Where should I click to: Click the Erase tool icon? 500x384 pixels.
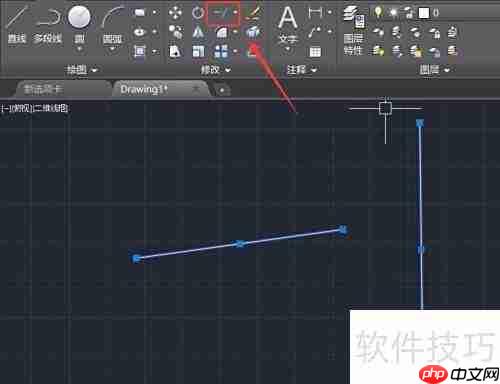(253, 13)
